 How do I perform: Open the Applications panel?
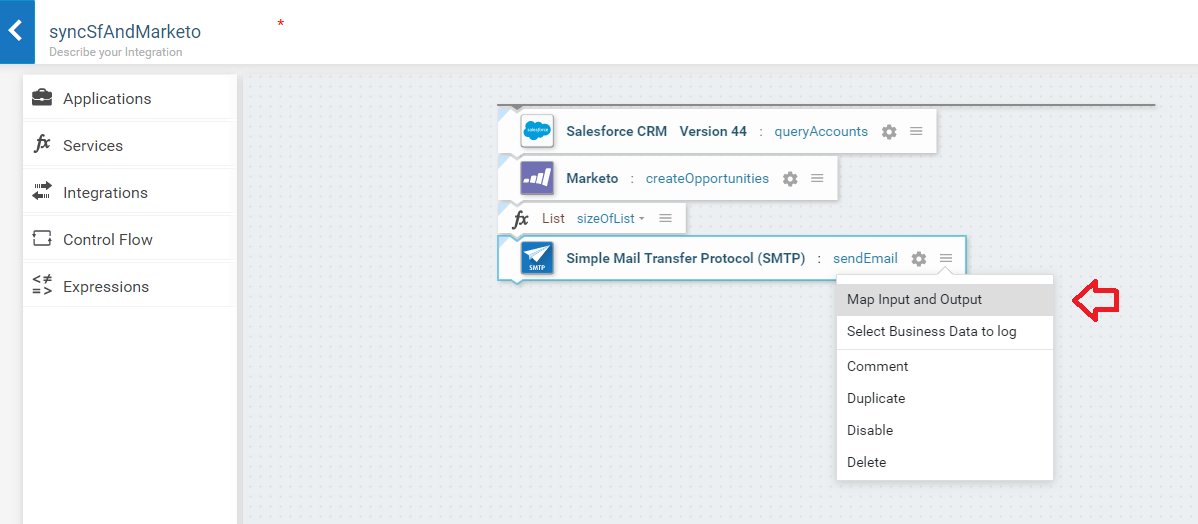click(130, 99)
